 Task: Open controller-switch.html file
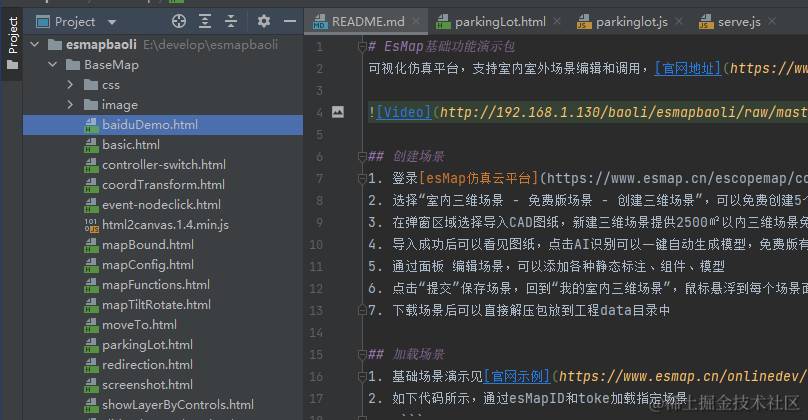point(163,165)
